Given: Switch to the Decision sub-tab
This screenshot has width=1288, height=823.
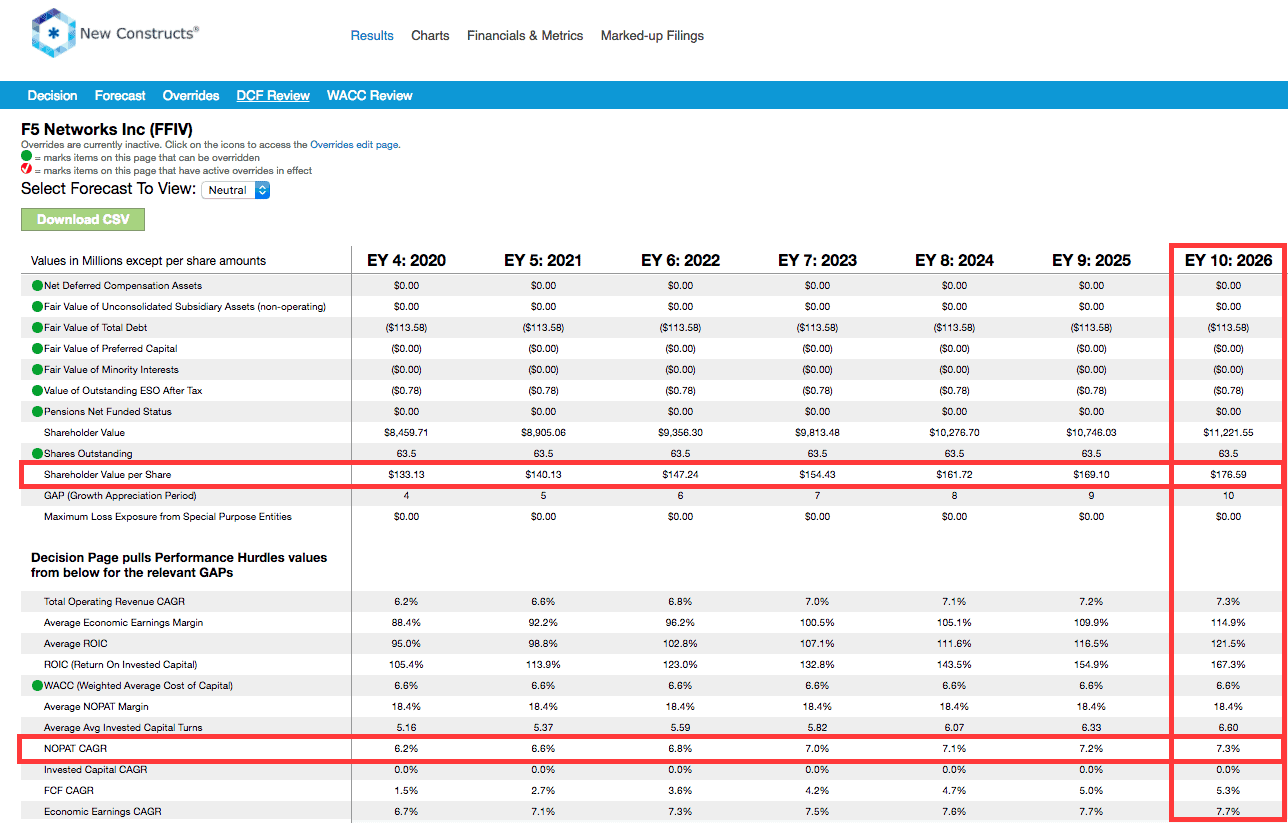Looking at the screenshot, I should 52,96.
